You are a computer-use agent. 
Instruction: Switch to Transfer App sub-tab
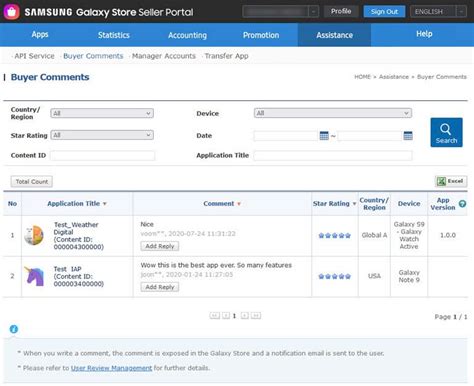click(226, 56)
